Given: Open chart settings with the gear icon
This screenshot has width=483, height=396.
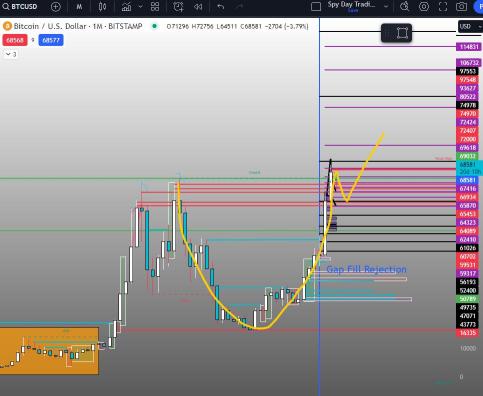Looking at the screenshot, I should click(x=424, y=7).
